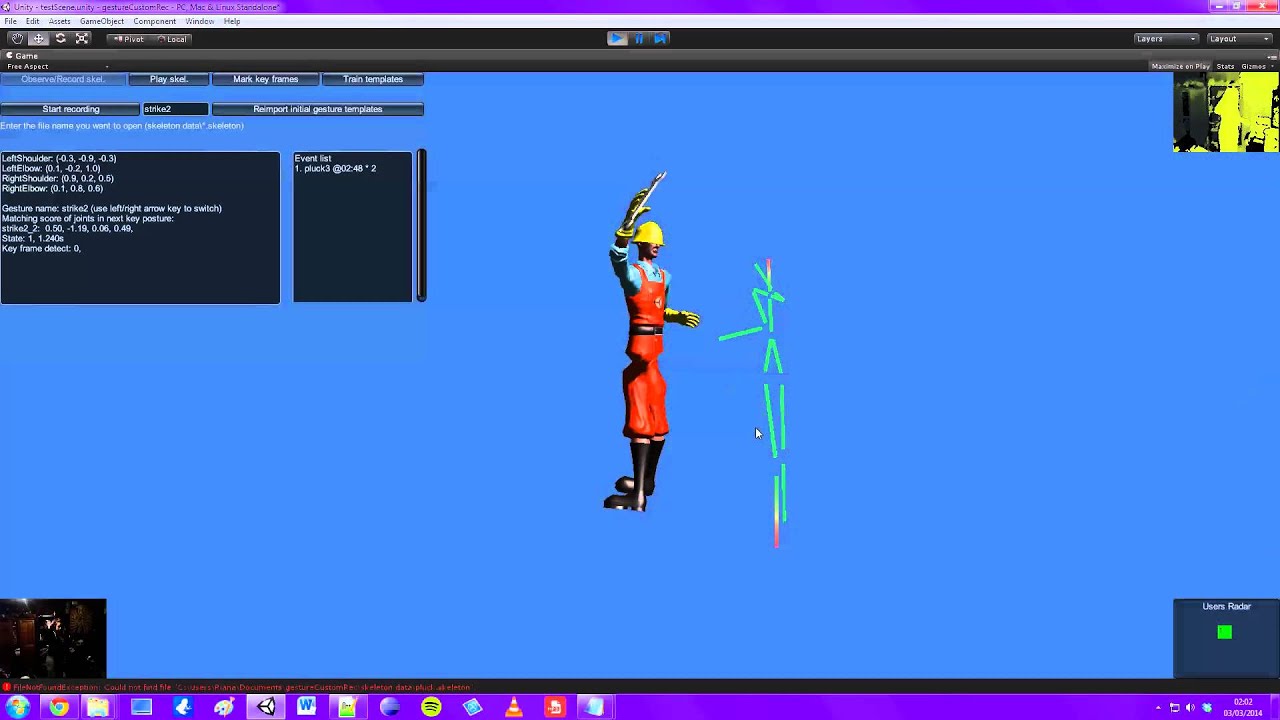
Task: Select the Move tool in Unity toolbar
Action: pyautogui.click(x=39, y=38)
